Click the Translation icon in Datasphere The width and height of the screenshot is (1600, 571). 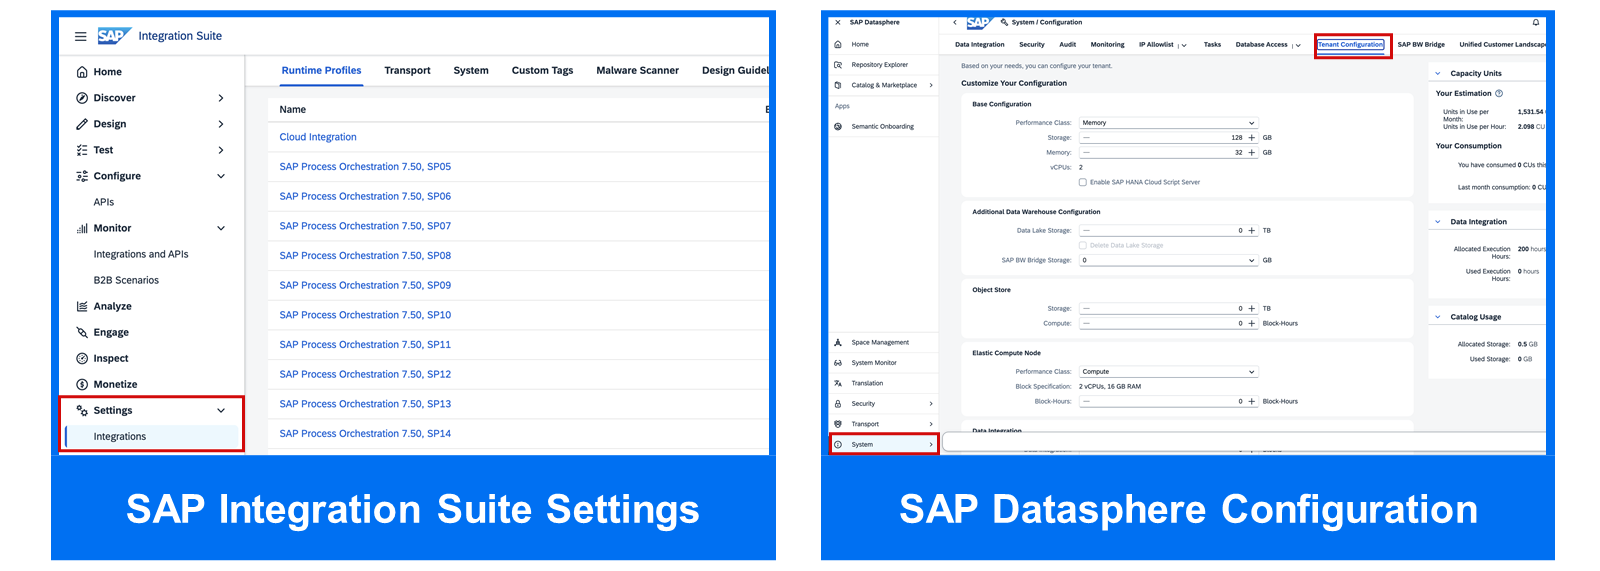click(838, 383)
